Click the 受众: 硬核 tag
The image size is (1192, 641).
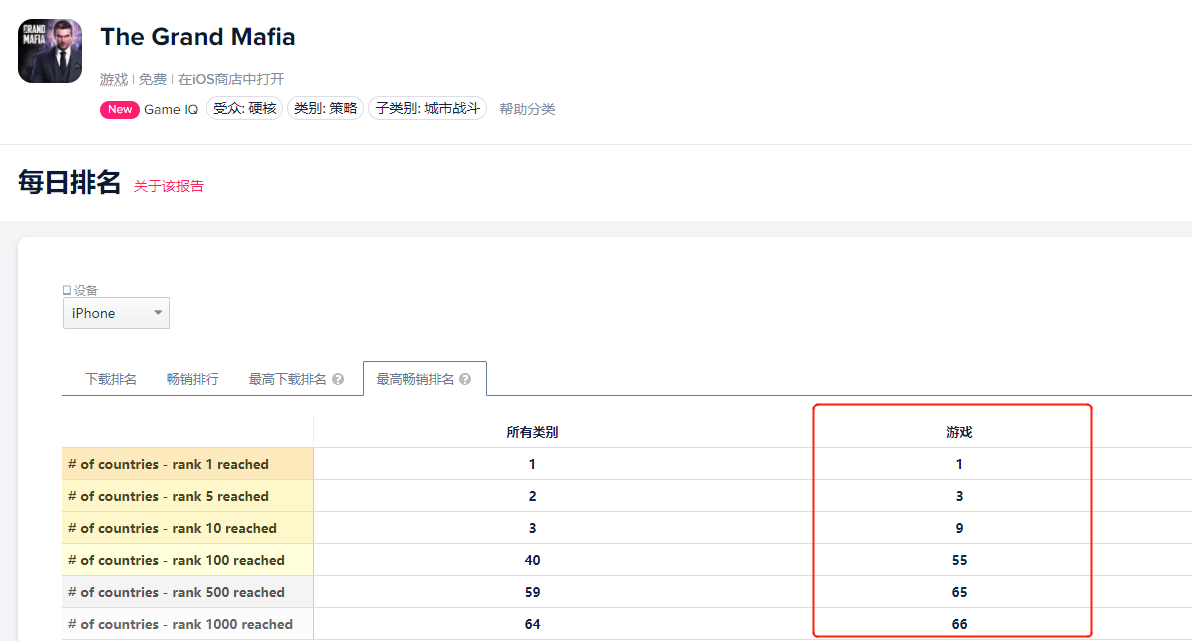tap(245, 109)
